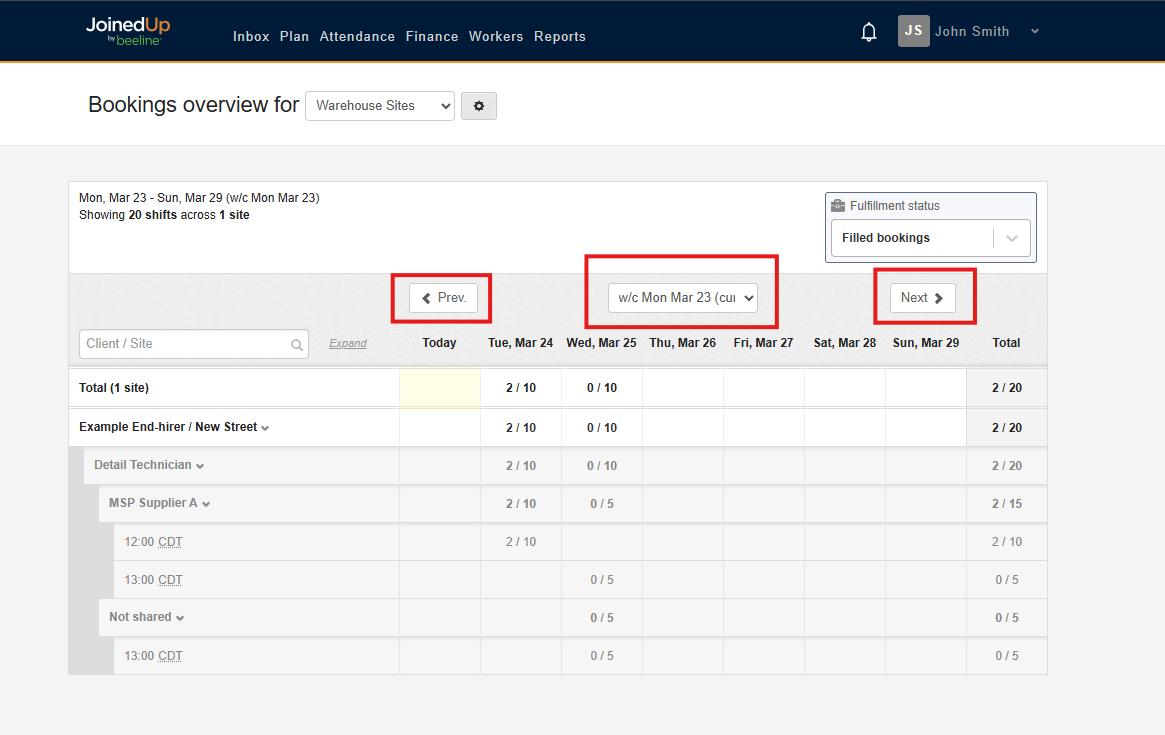This screenshot has width=1165, height=735.
Task: Click the Expand link
Action: tap(348, 344)
